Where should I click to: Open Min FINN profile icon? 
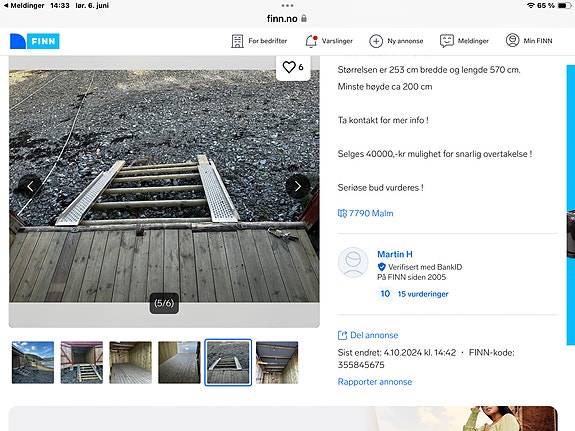[512, 40]
